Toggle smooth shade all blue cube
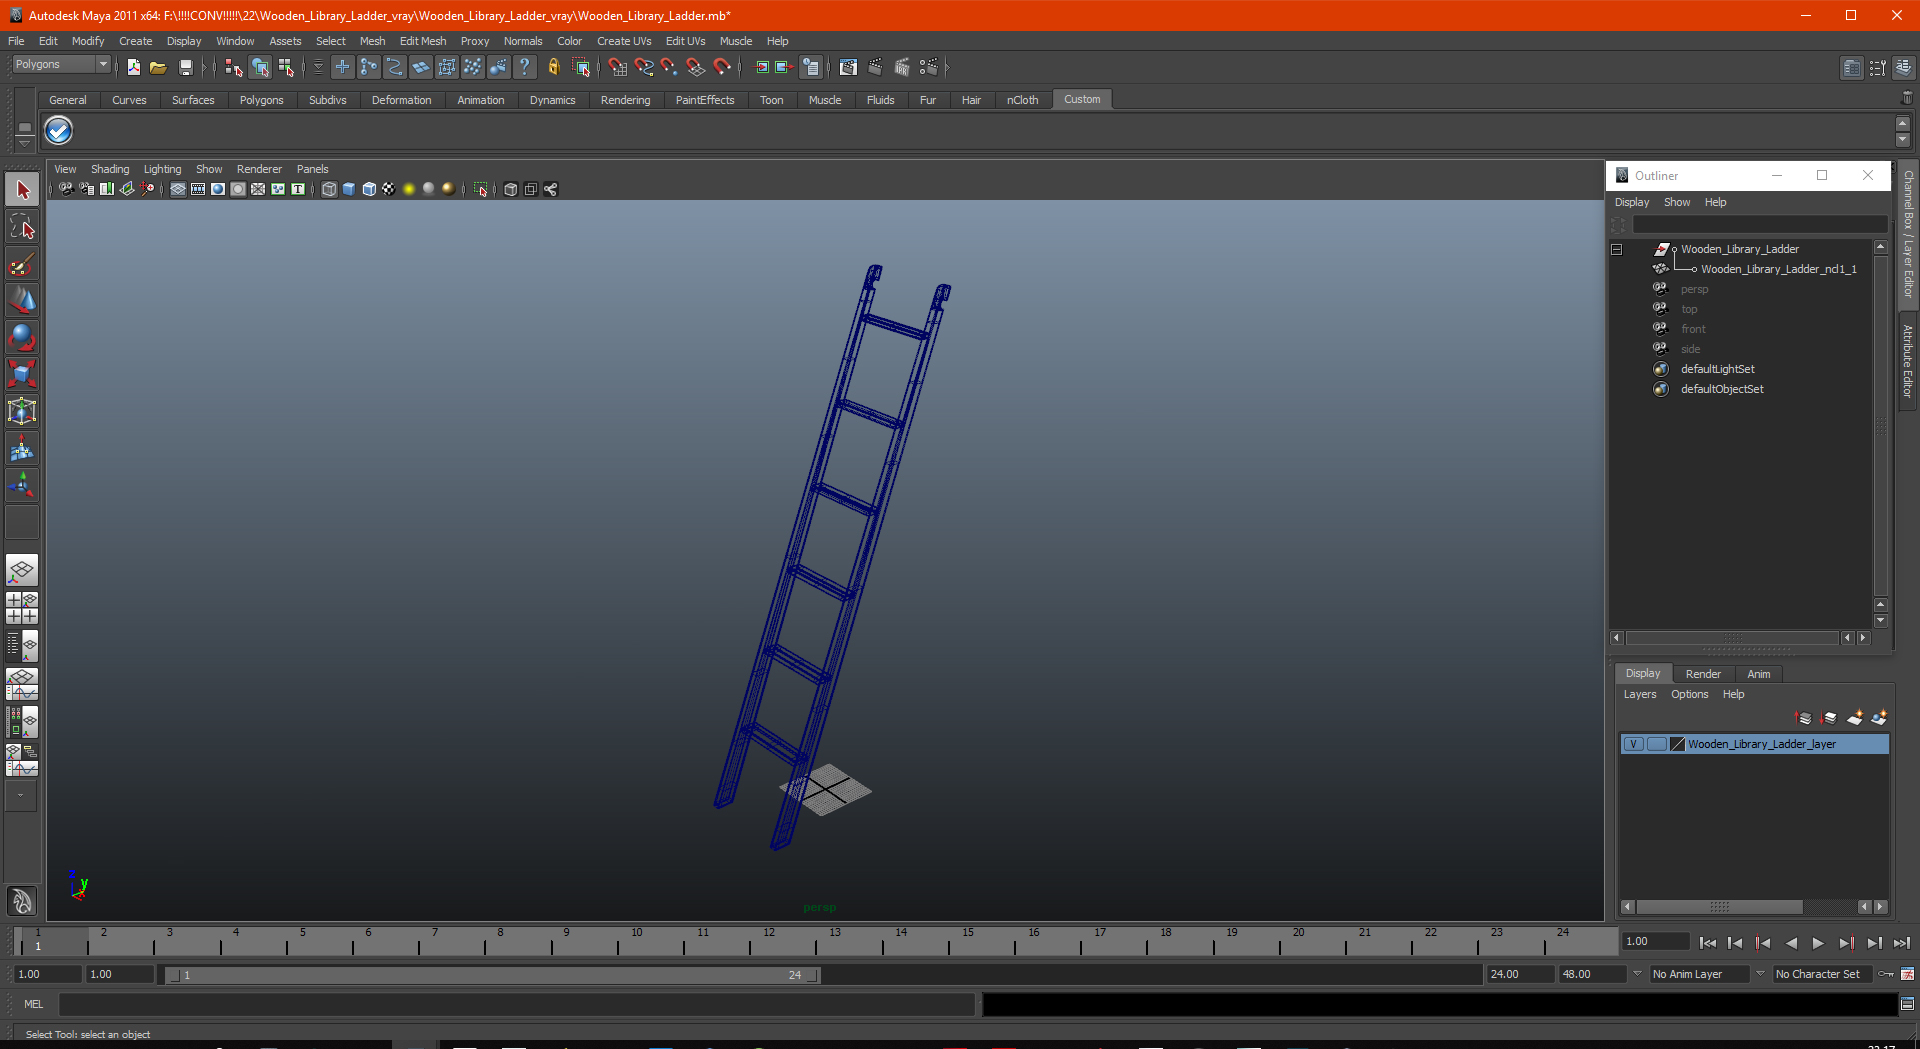Image resolution: width=1920 pixels, height=1049 pixels. (x=349, y=189)
